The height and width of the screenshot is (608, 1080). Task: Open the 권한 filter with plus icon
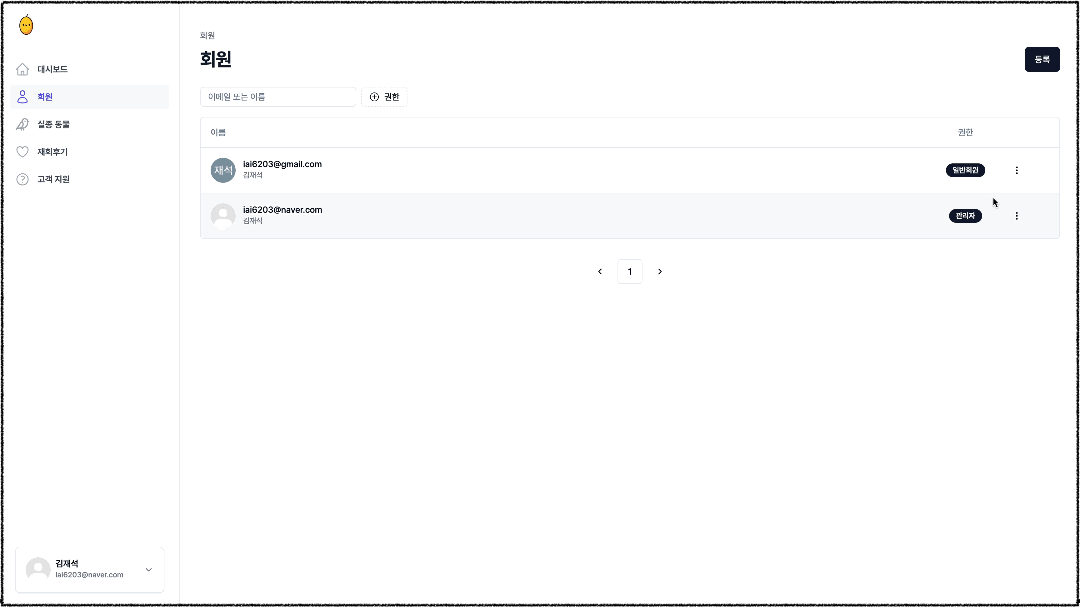point(384,97)
